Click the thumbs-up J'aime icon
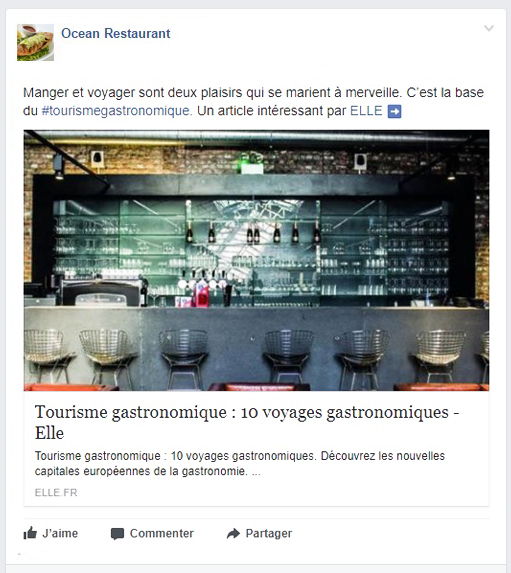This screenshot has height=573, width=511. pyautogui.click(x=30, y=533)
